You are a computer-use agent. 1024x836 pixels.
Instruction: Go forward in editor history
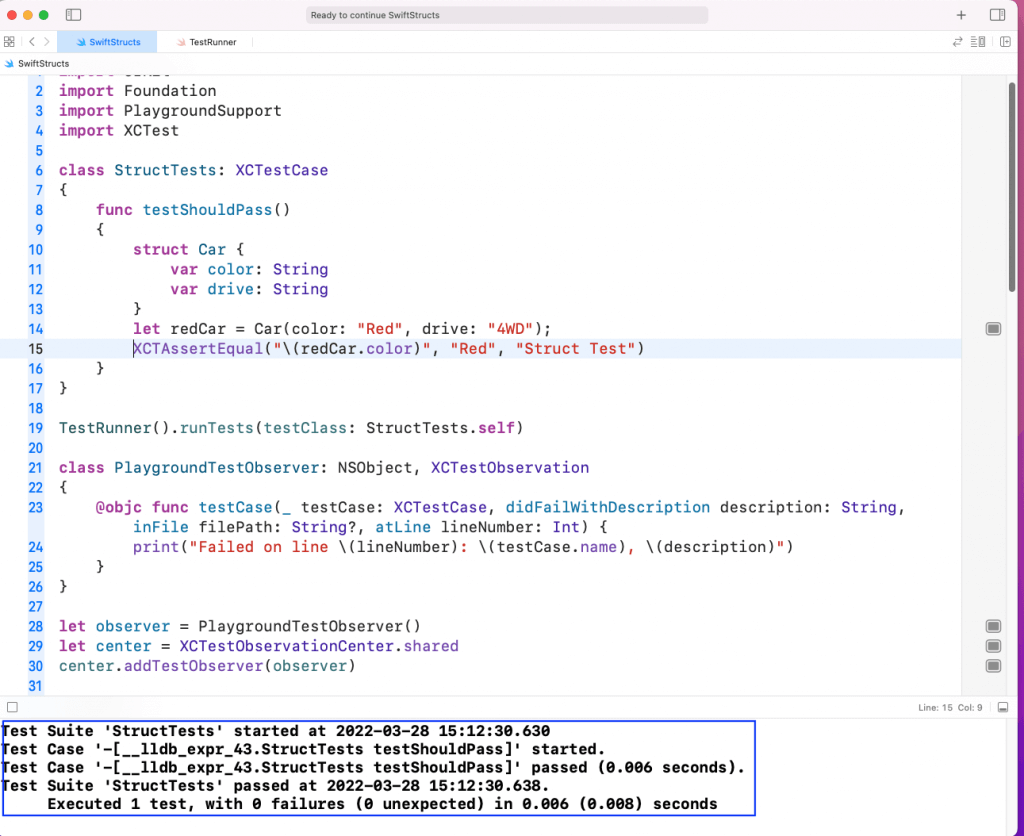[x=46, y=42]
